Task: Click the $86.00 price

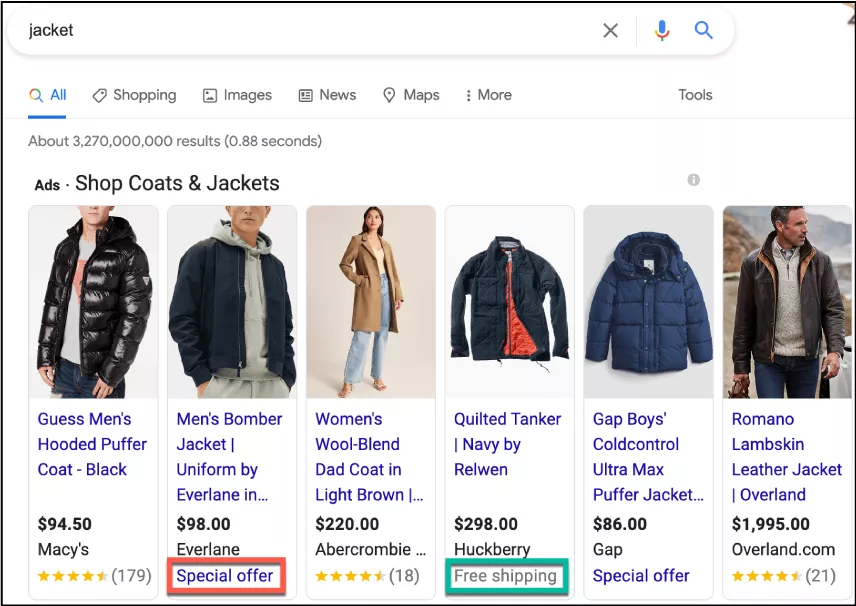Action: pos(620,524)
